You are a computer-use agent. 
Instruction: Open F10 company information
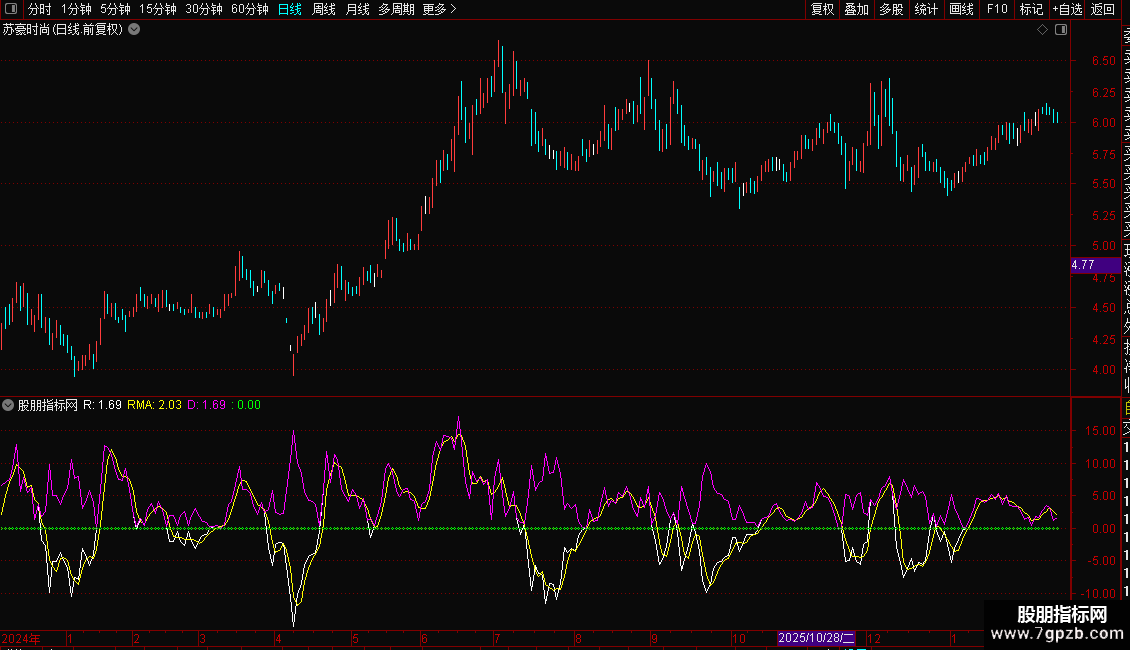(997, 9)
